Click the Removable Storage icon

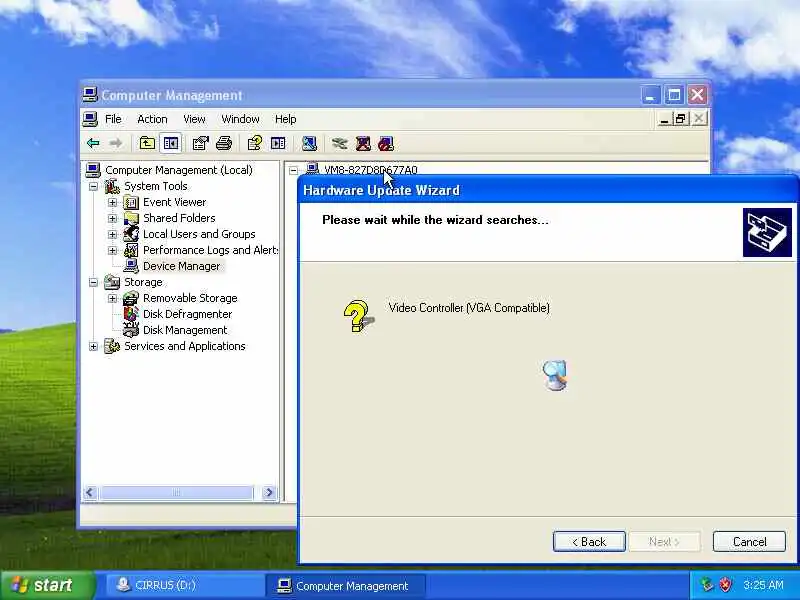[131, 298]
